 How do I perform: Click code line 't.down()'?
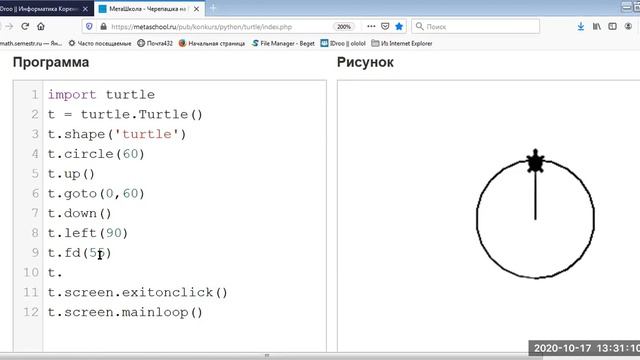(x=79, y=213)
